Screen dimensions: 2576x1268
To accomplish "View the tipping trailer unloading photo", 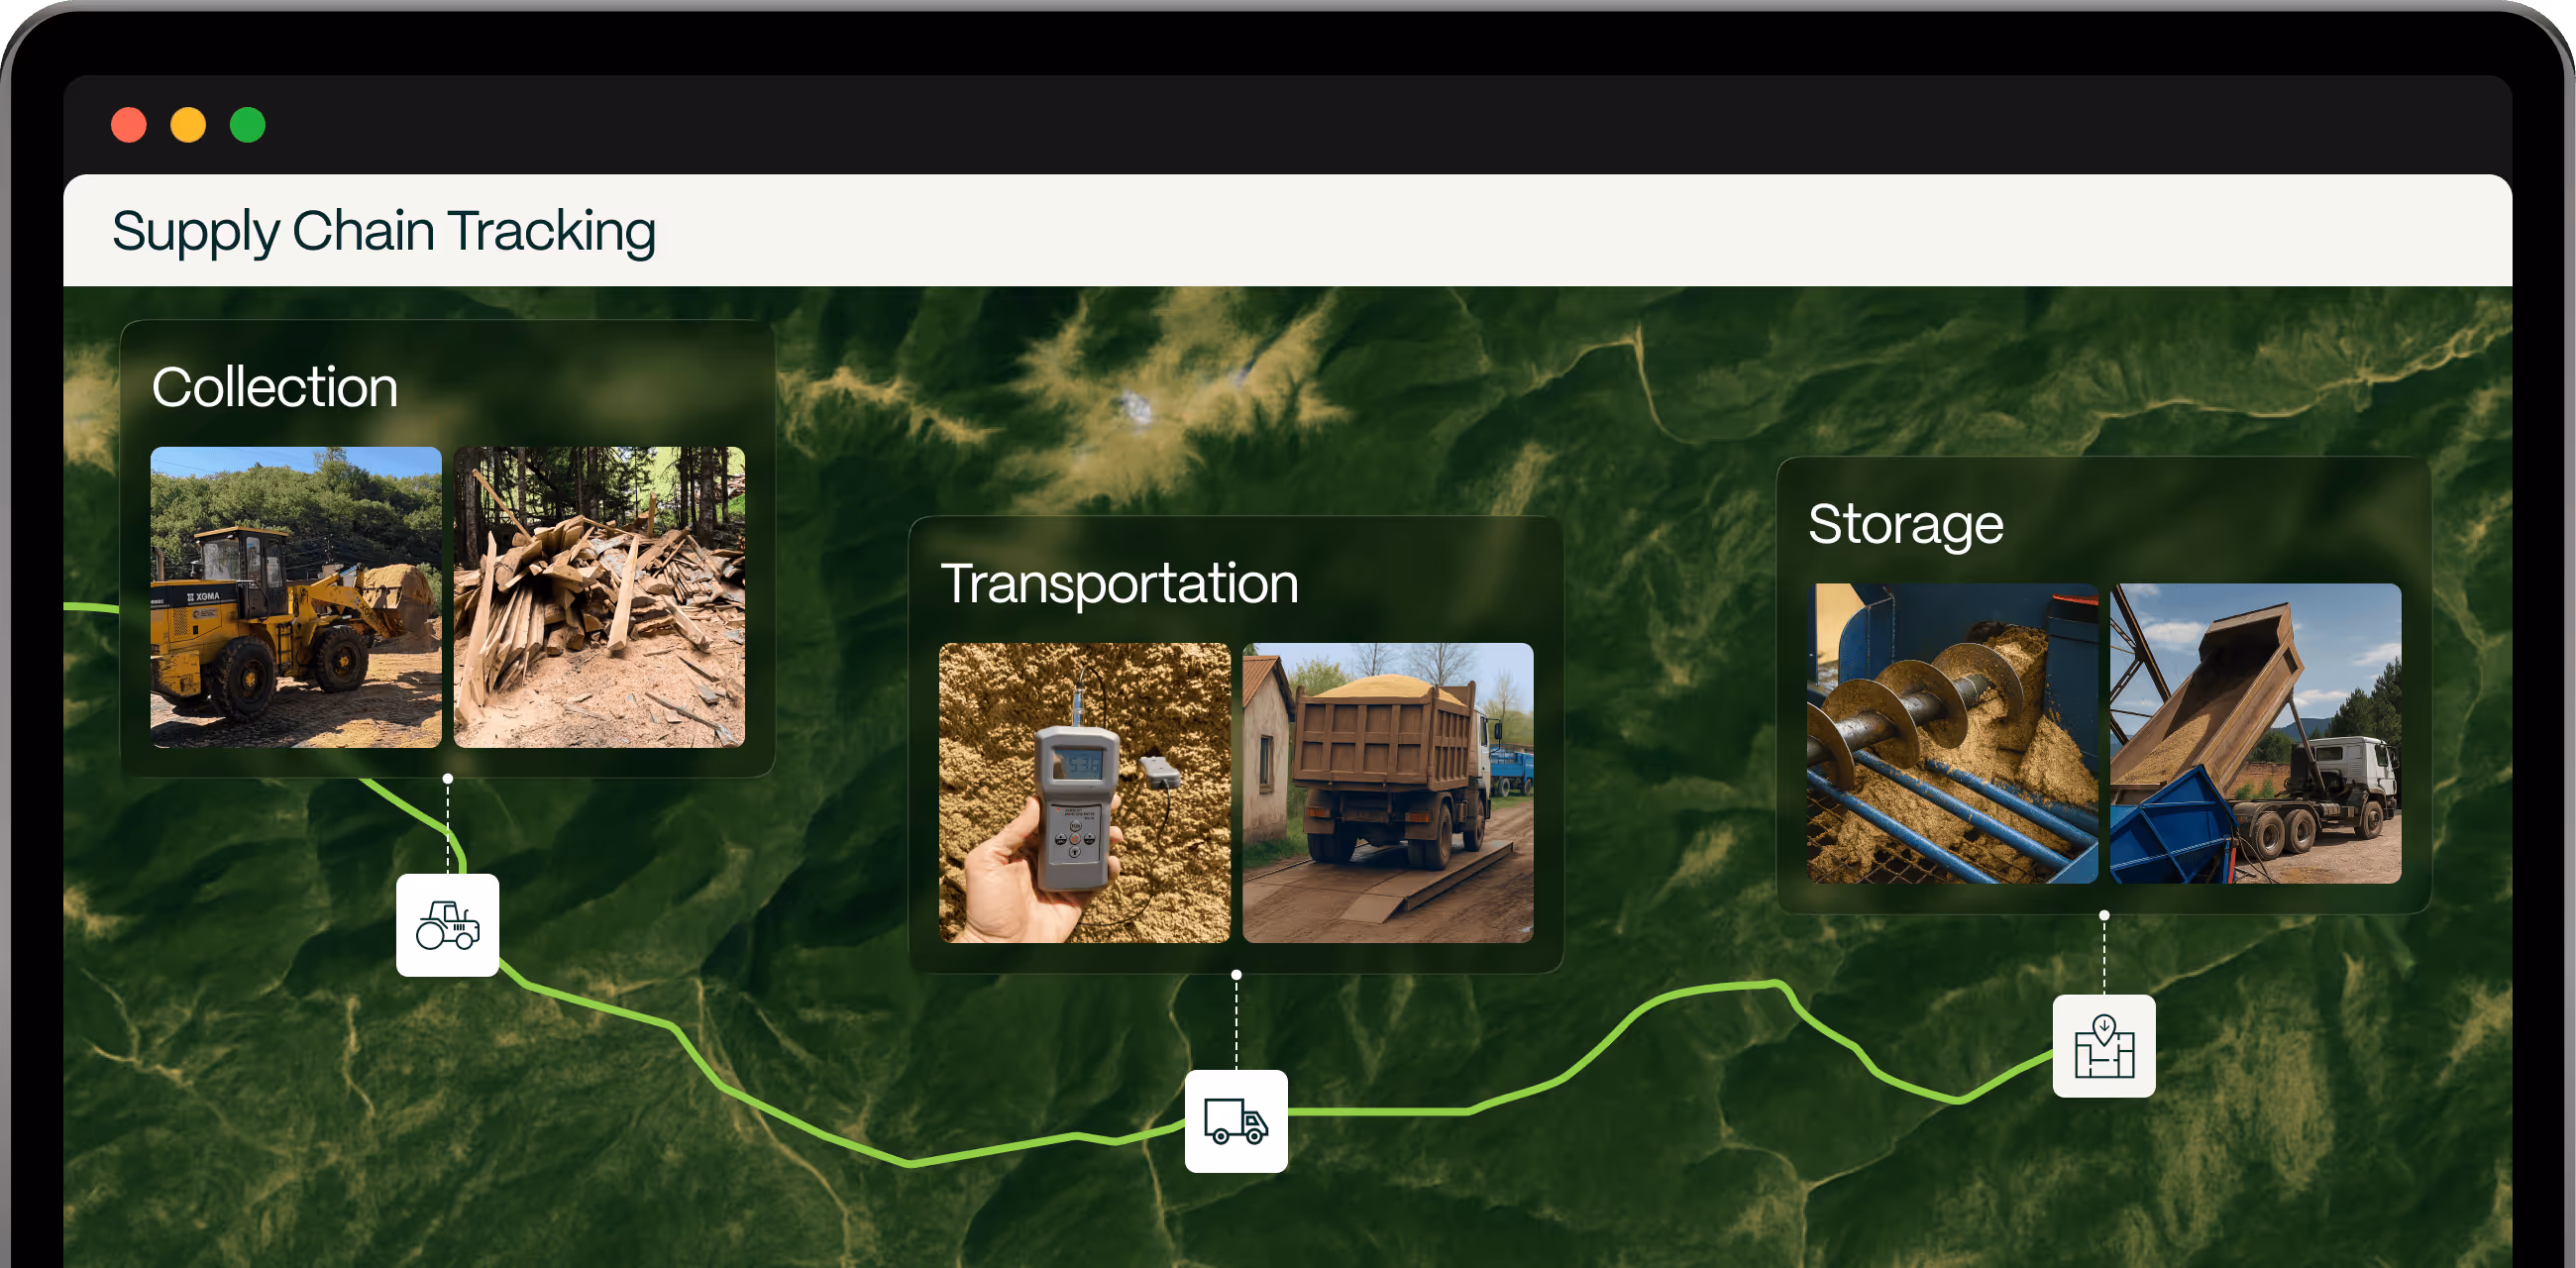I will [x=2256, y=733].
